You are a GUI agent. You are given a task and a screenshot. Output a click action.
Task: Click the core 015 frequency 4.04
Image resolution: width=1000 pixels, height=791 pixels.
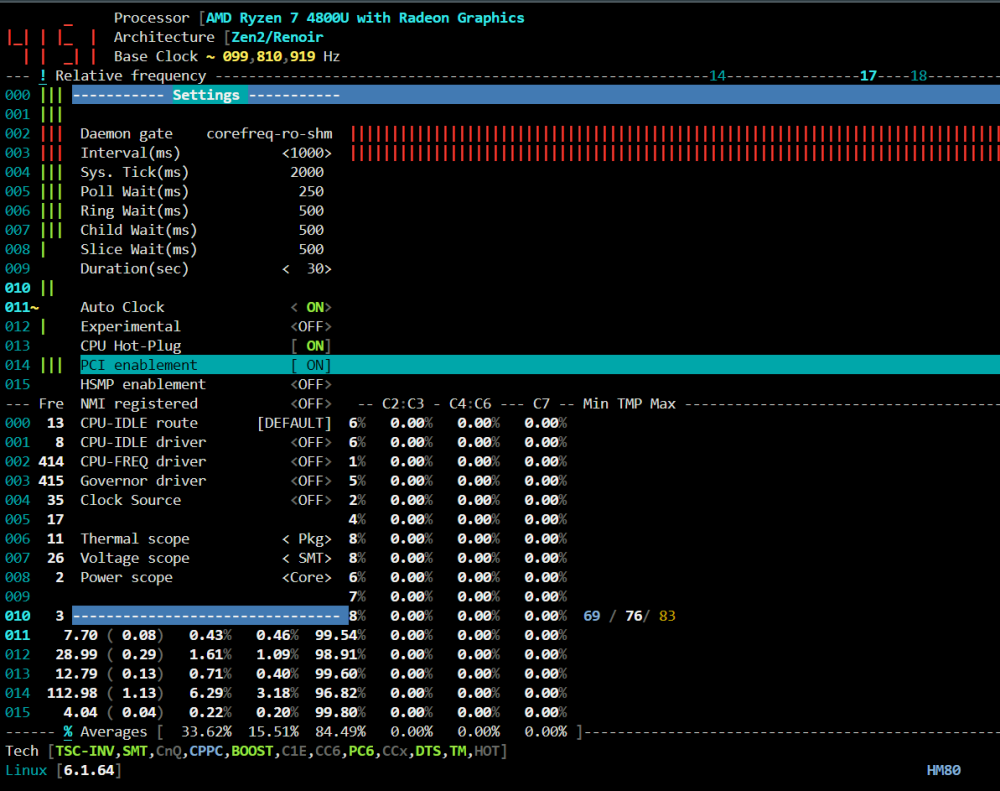click(81, 713)
